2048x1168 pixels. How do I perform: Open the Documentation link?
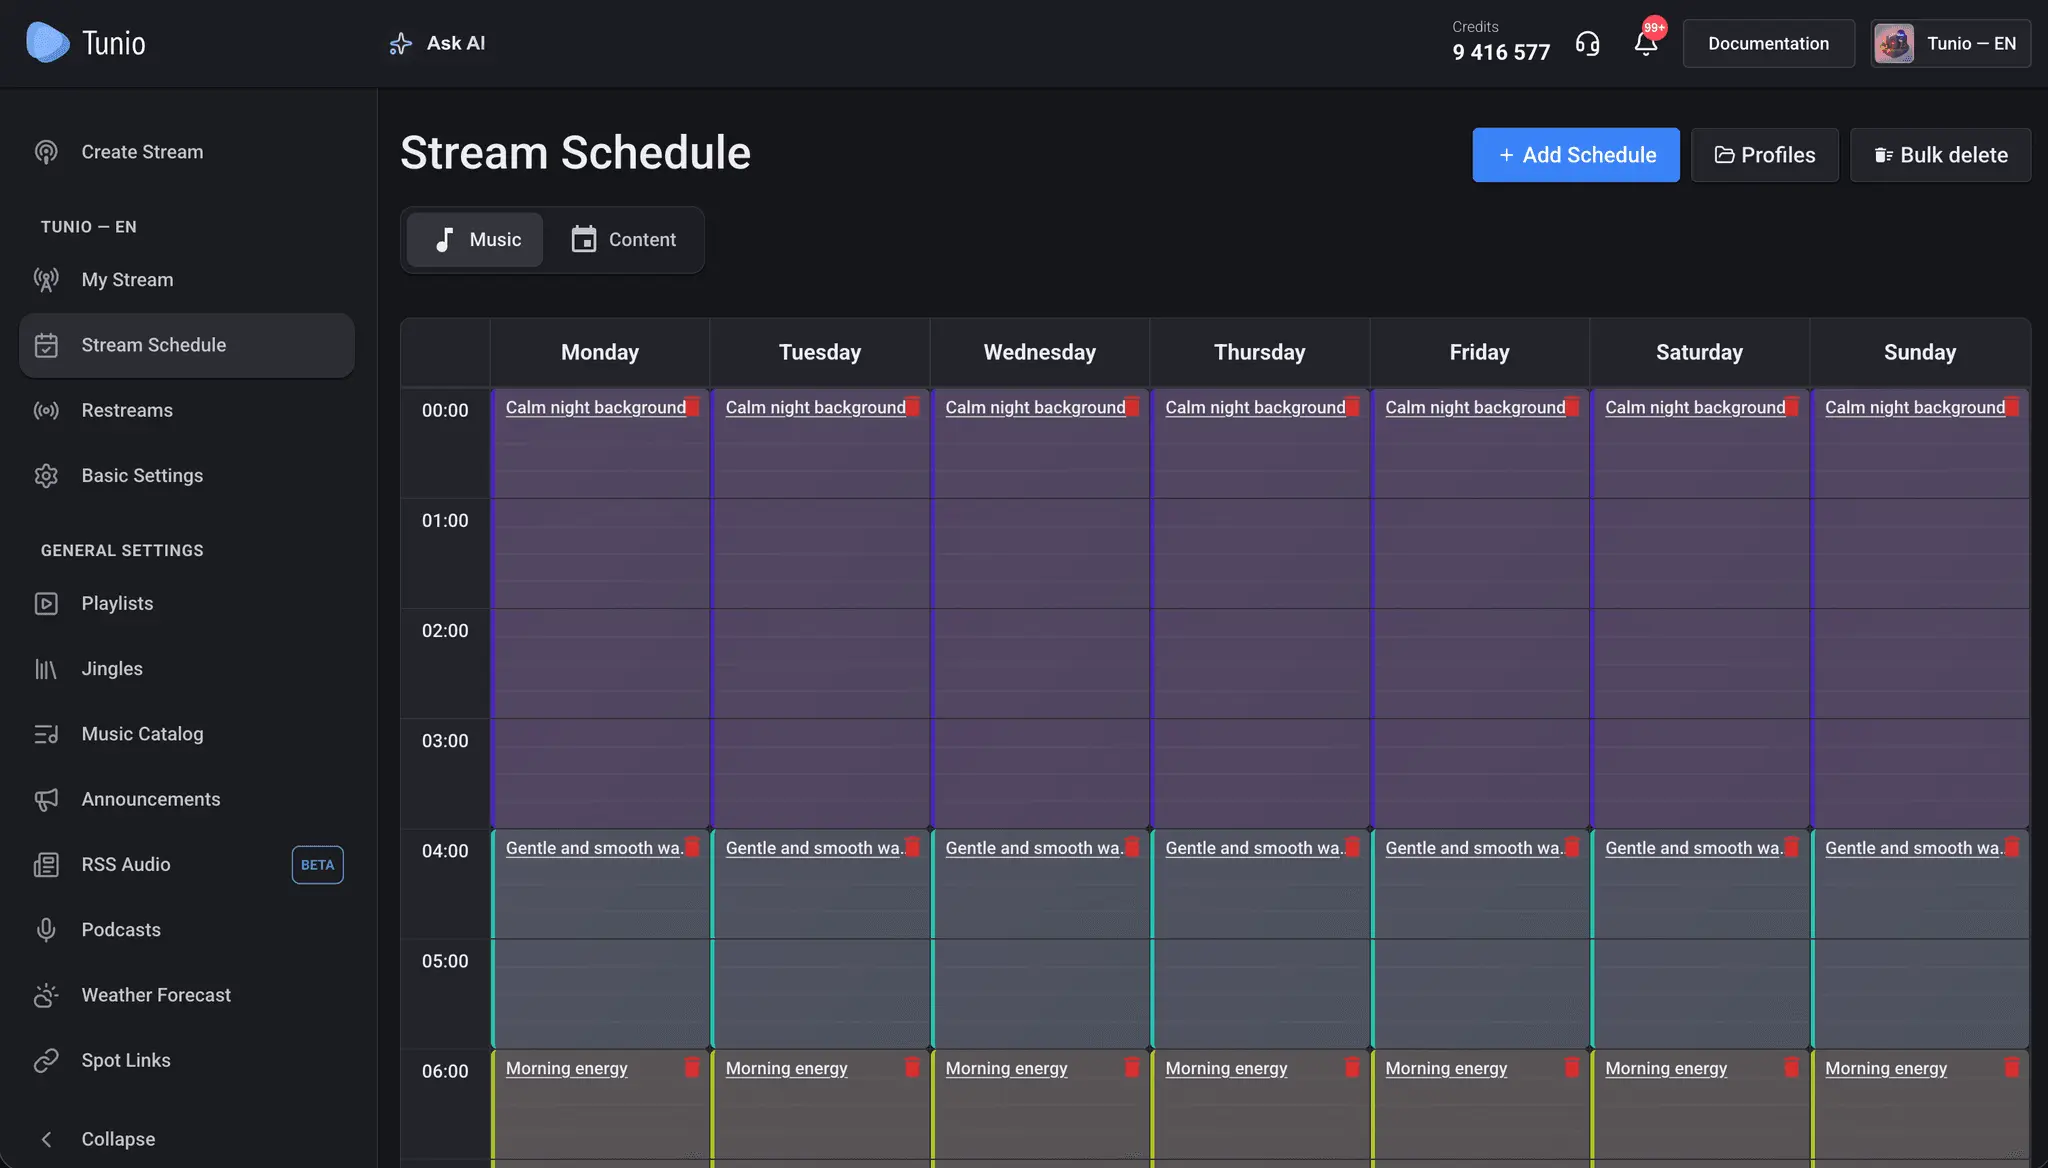(x=1769, y=43)
